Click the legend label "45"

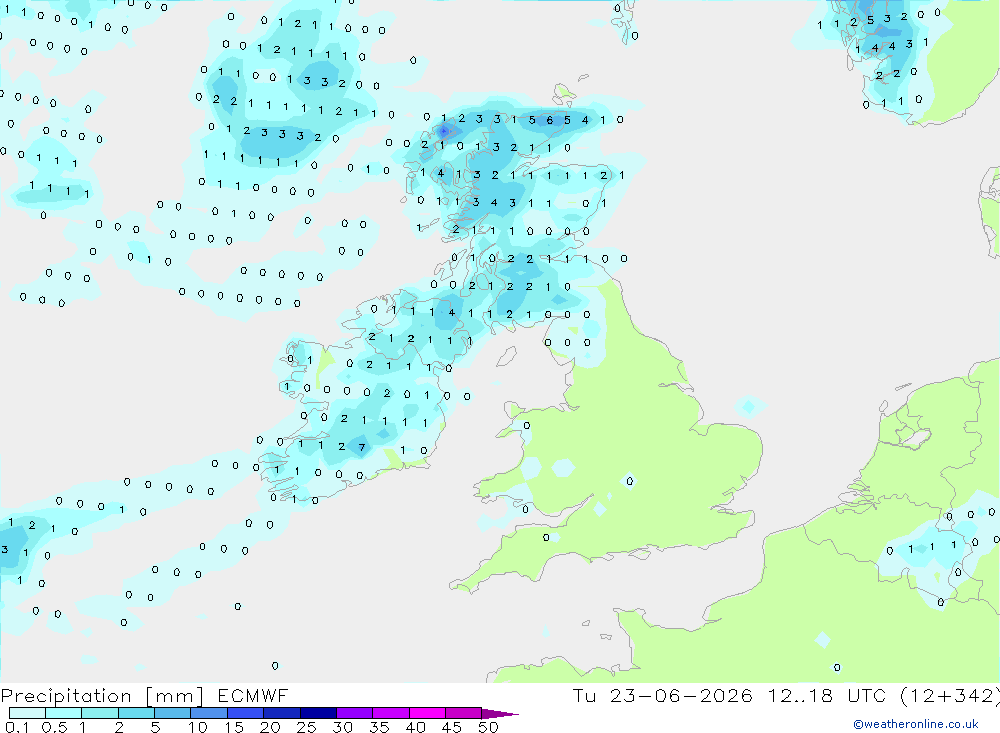[452, 727]
